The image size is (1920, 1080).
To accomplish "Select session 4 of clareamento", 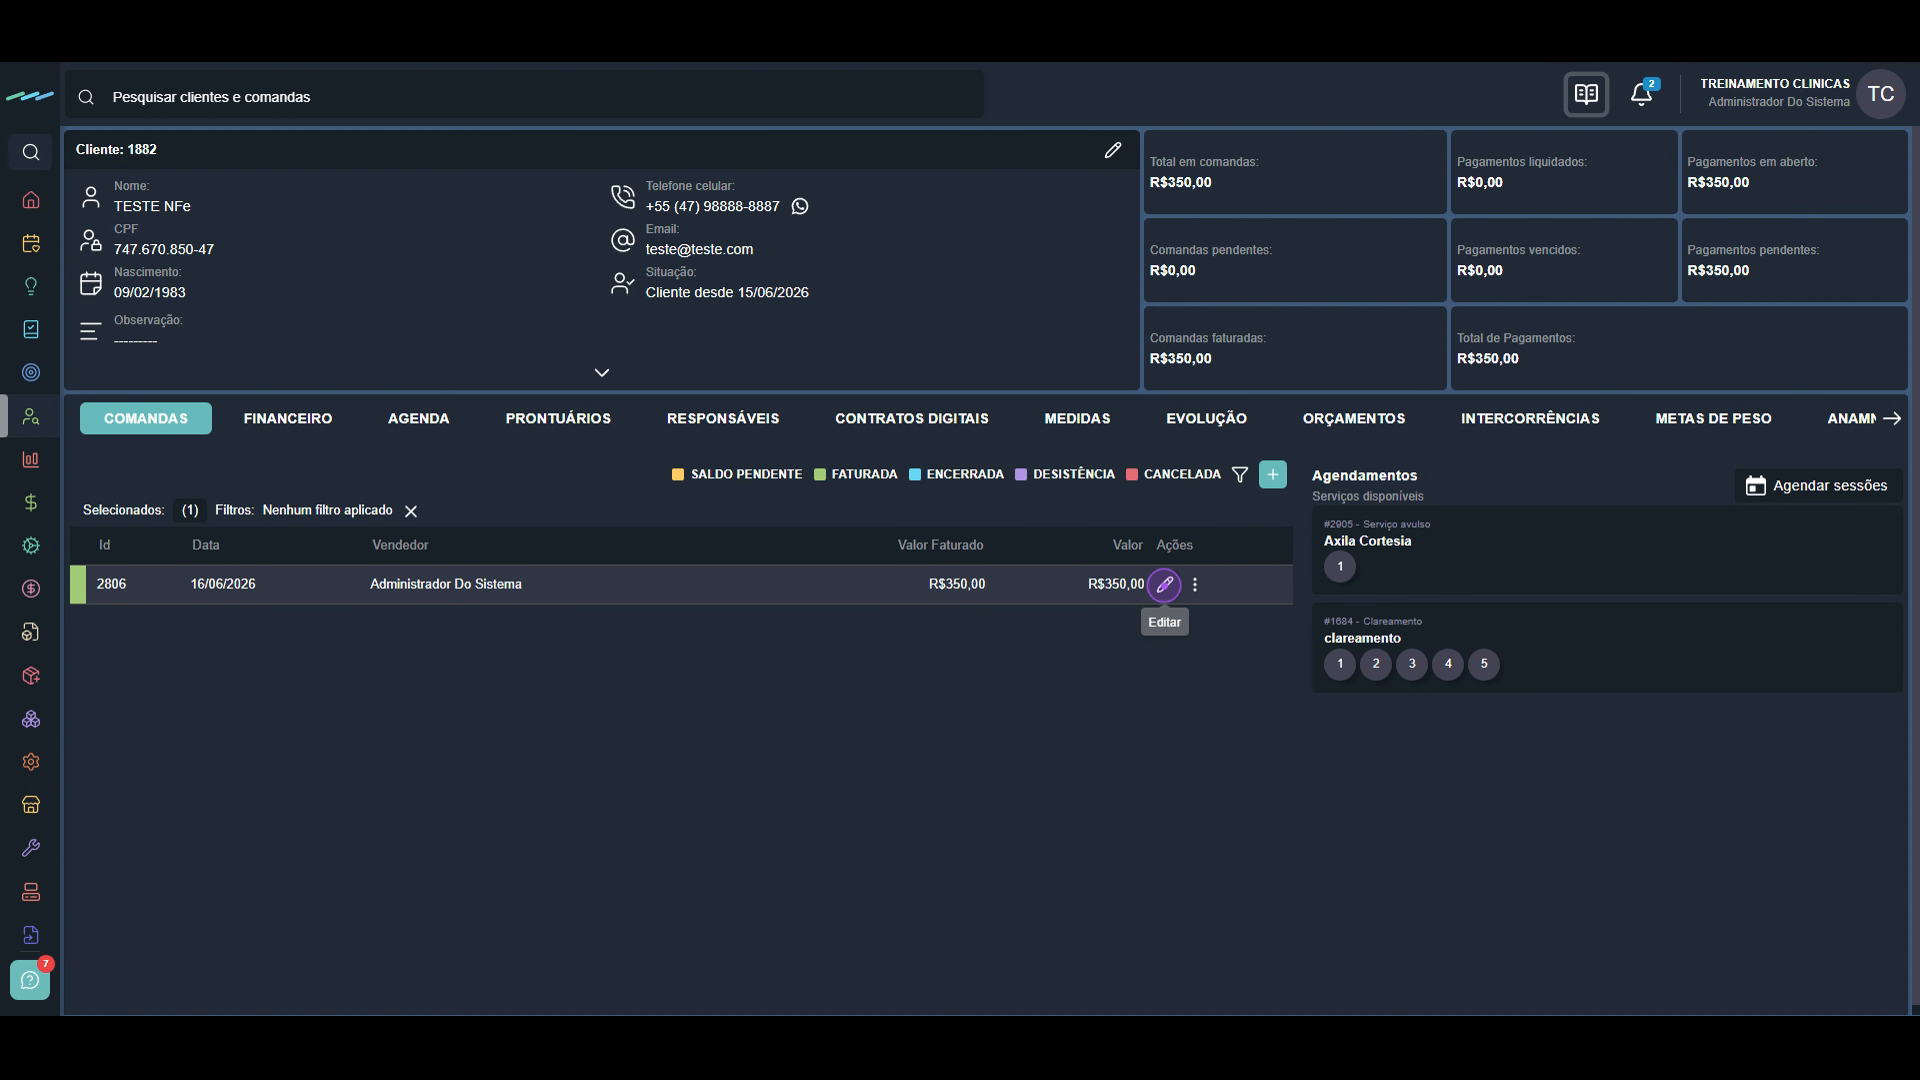I will point(1448,664).
